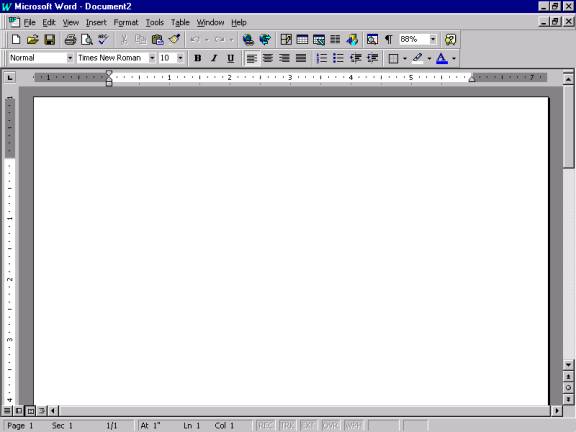Open the Table menu
The width and height of the screenshot is (576, 432).
(180, 23)
